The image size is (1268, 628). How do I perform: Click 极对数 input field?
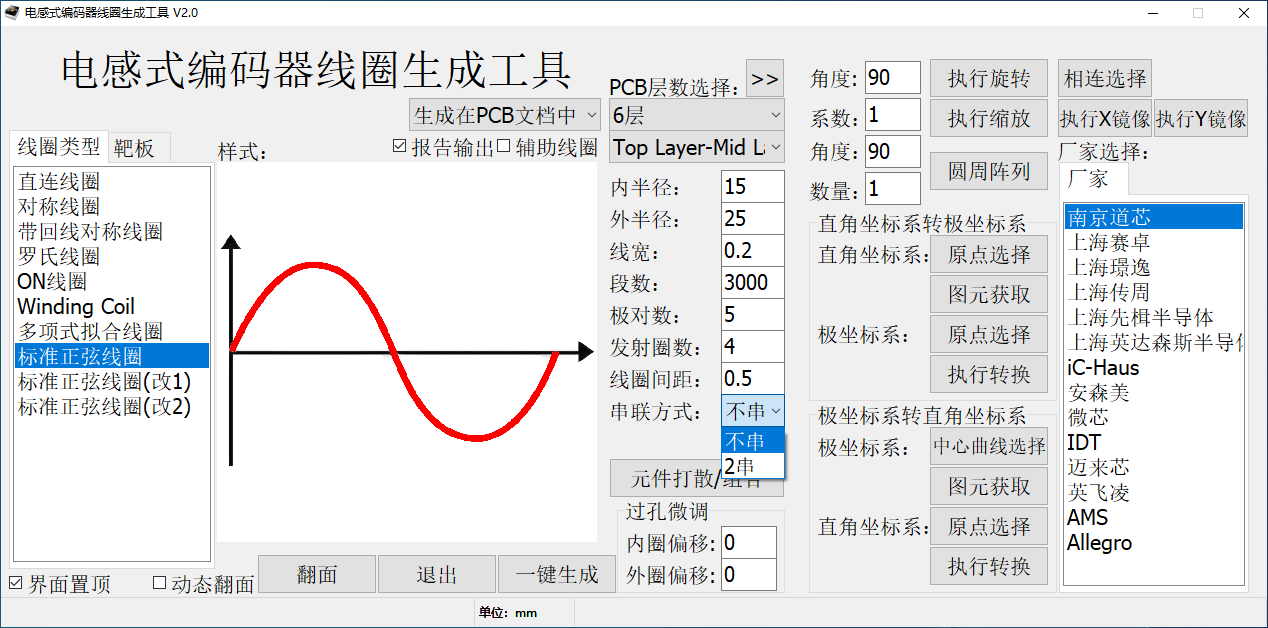753,315
